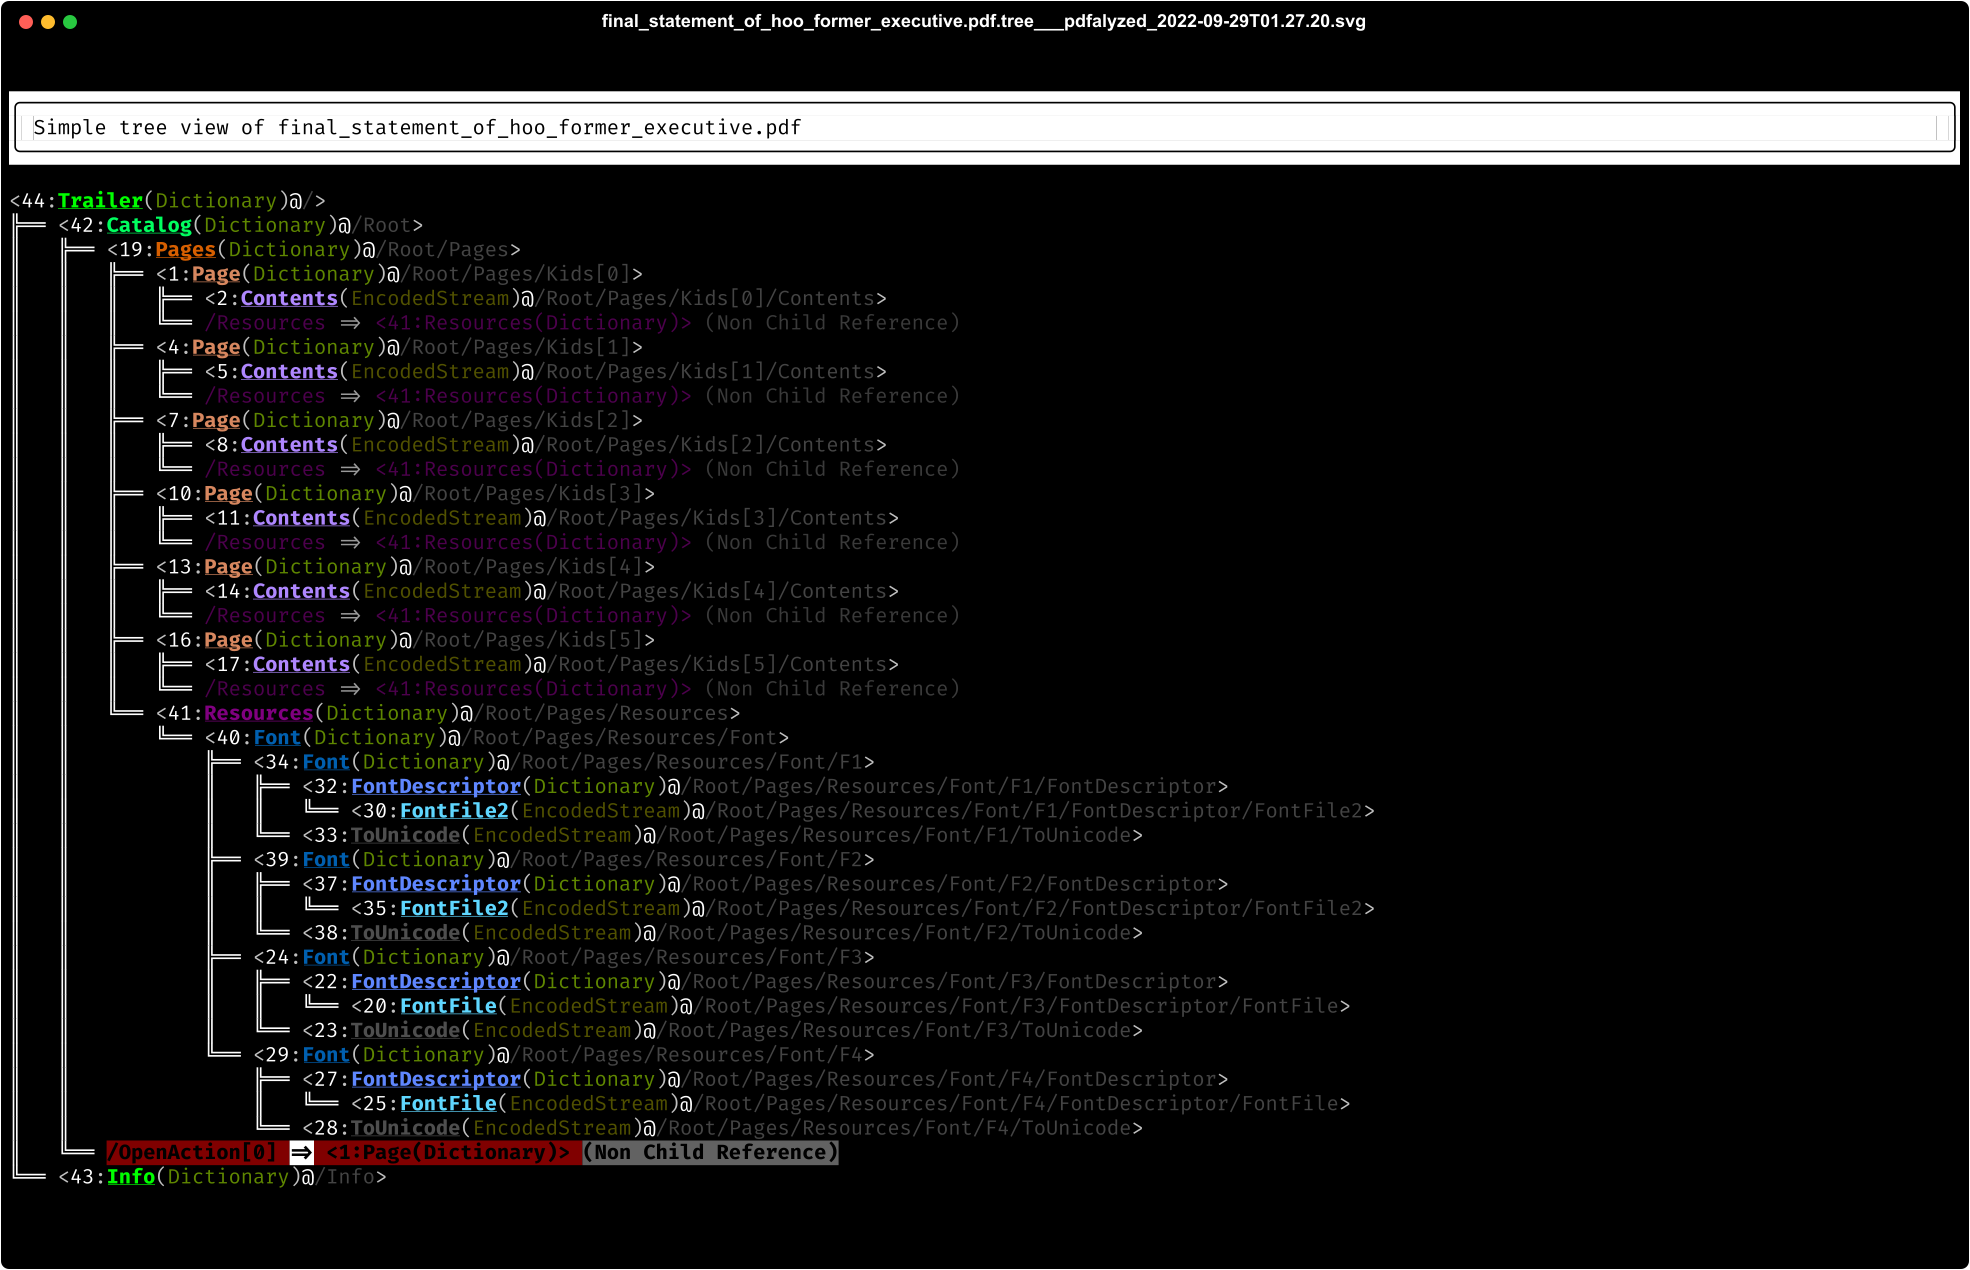The width and height of the screenshot is (1970, 1270).
Task: Open the Contents link on row 5
Action: 289,371
